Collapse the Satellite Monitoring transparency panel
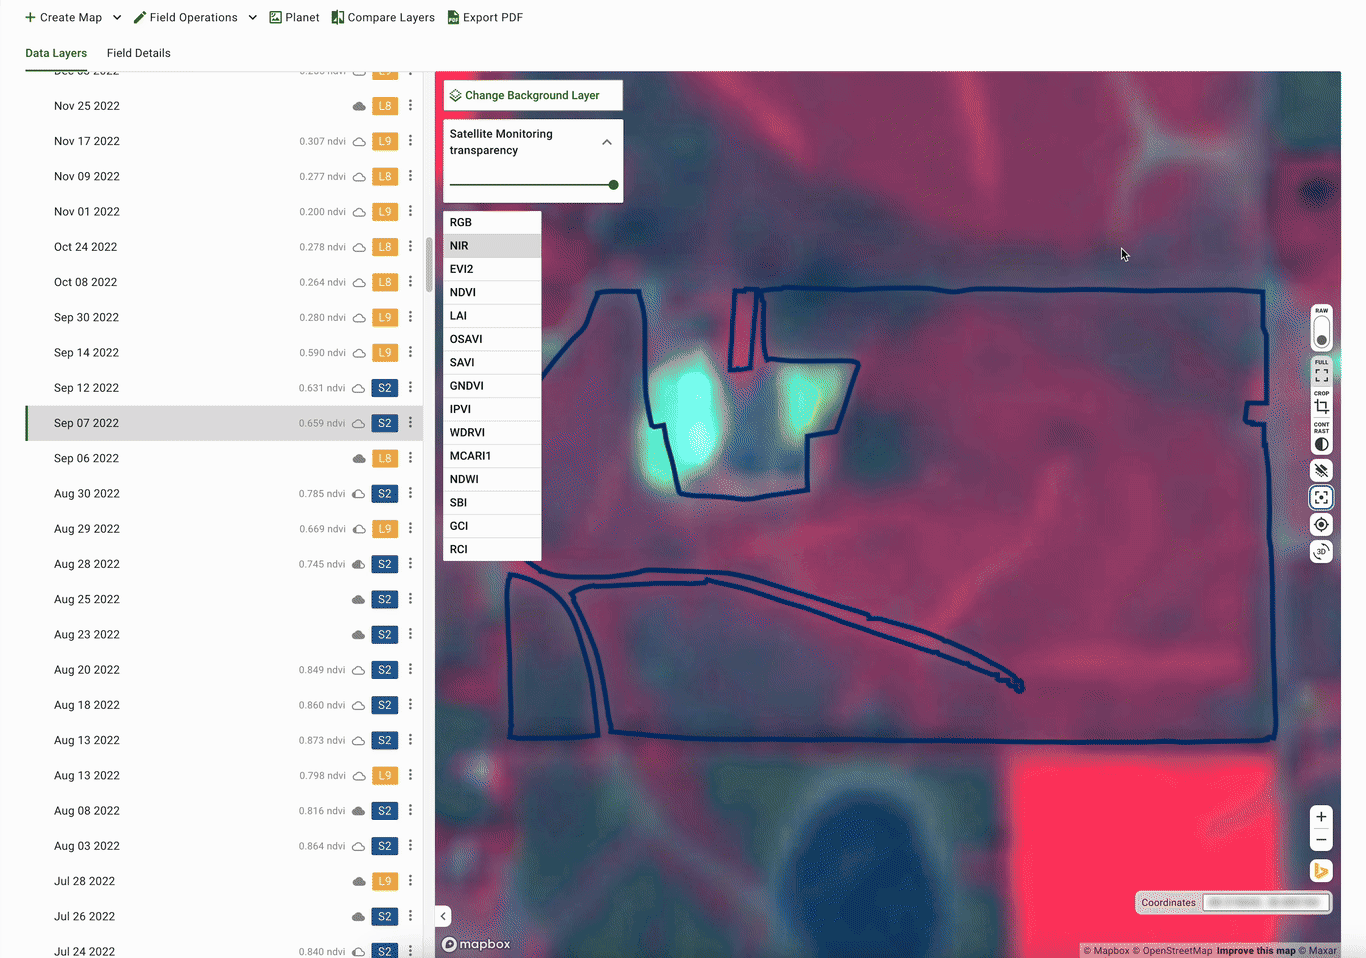The height and width of the screenshot is (958, 1366). point(606,143)
